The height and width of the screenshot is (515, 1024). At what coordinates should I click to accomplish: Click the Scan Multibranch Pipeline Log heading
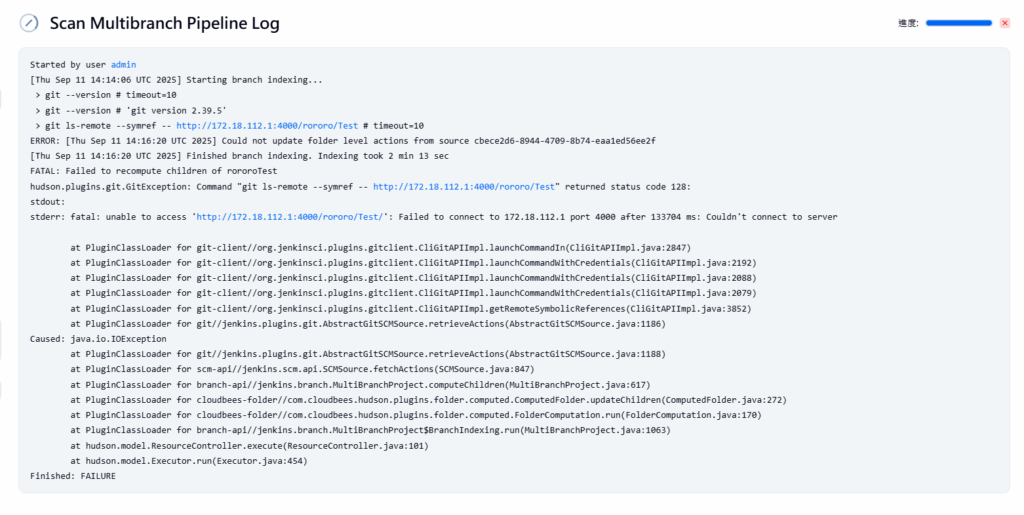pyautogui.click(x=164, y=23)
